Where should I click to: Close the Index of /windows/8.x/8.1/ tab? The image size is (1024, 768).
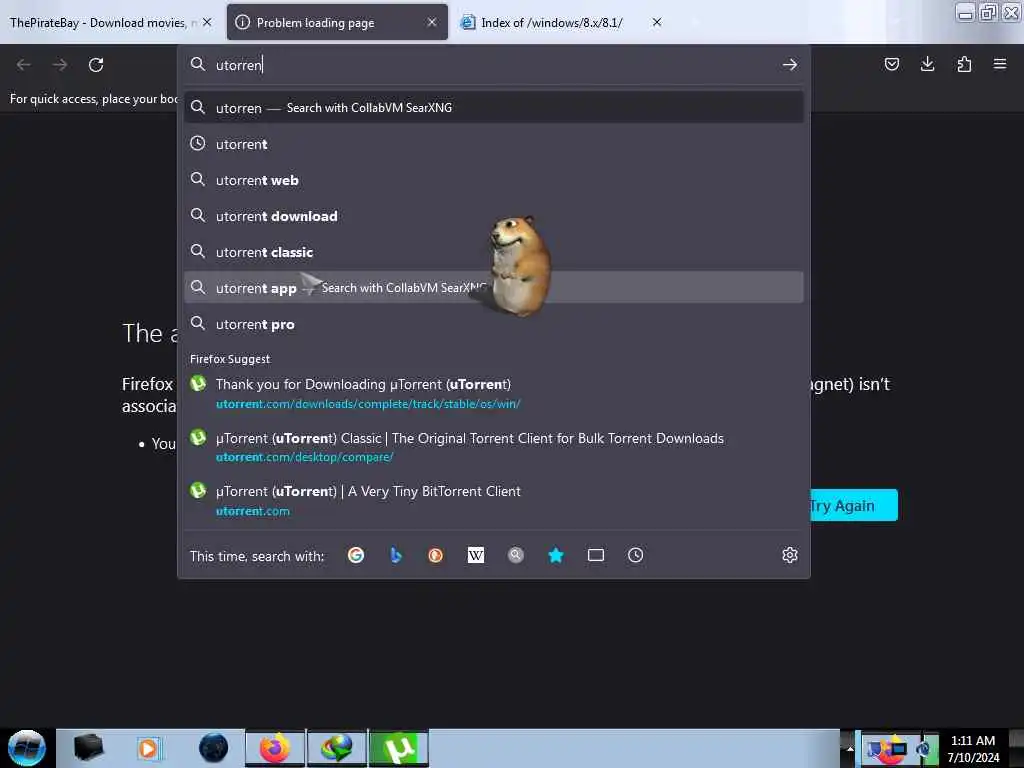[657, 22]
